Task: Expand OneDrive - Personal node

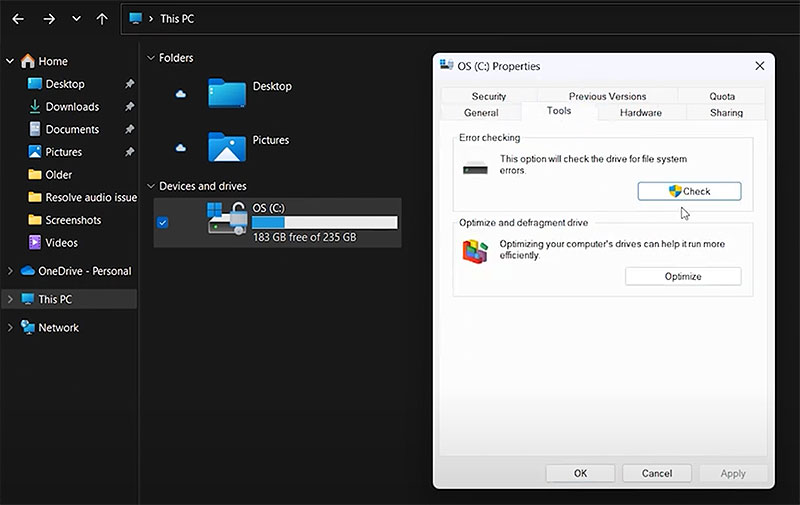Action: 10,271
